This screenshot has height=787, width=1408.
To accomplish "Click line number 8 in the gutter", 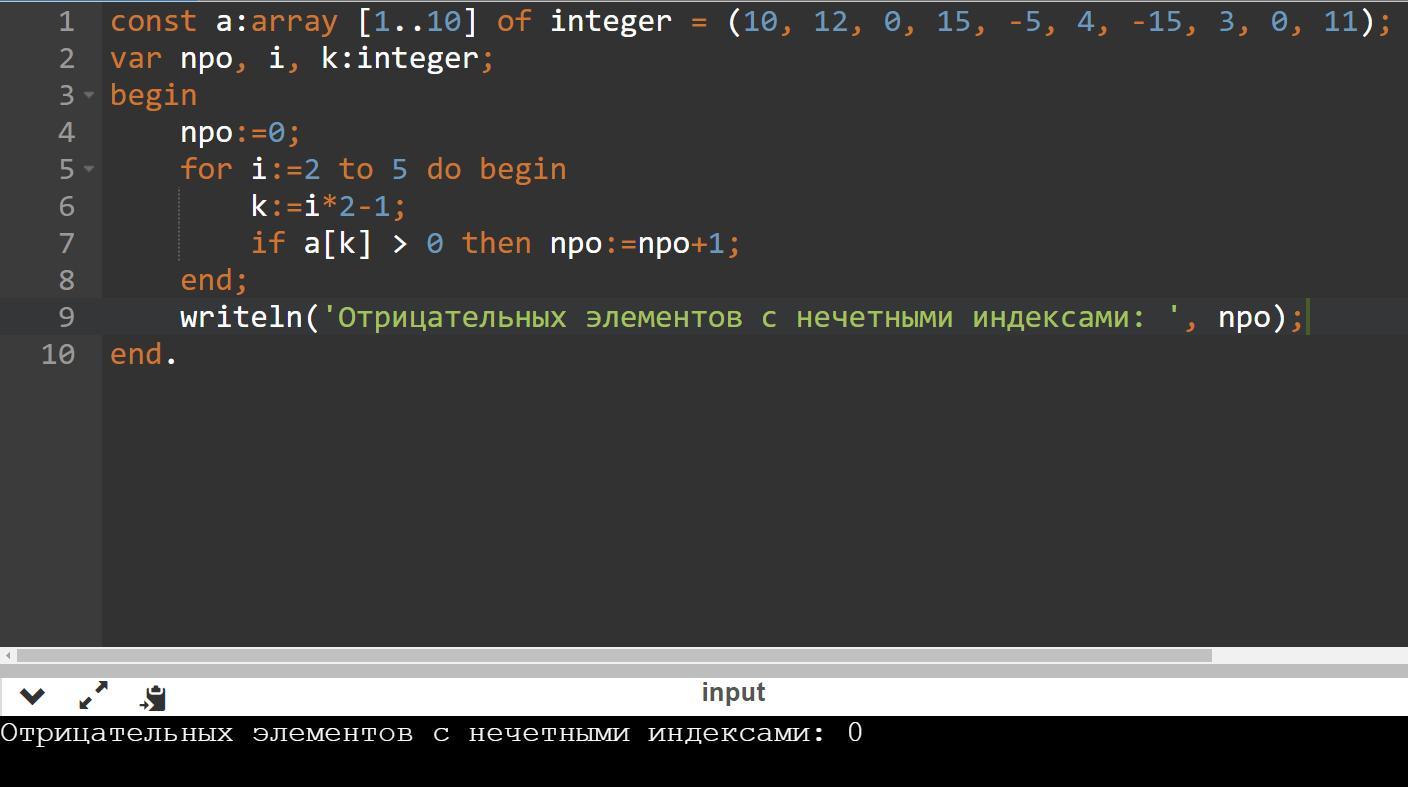I will (x=66, y=280).
